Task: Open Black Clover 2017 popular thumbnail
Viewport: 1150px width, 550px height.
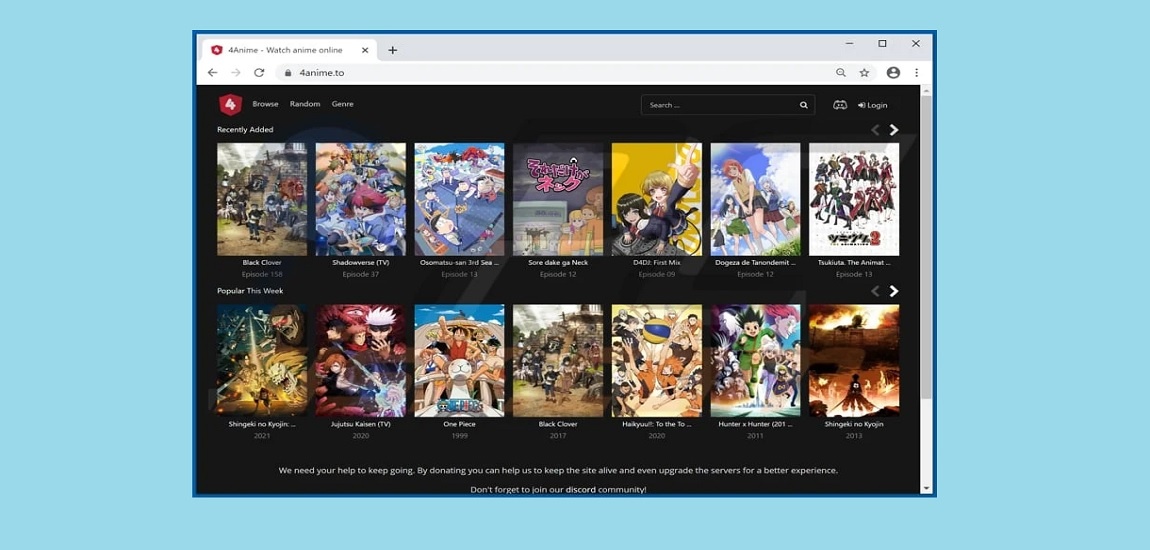Action: [x=558, y=361]
